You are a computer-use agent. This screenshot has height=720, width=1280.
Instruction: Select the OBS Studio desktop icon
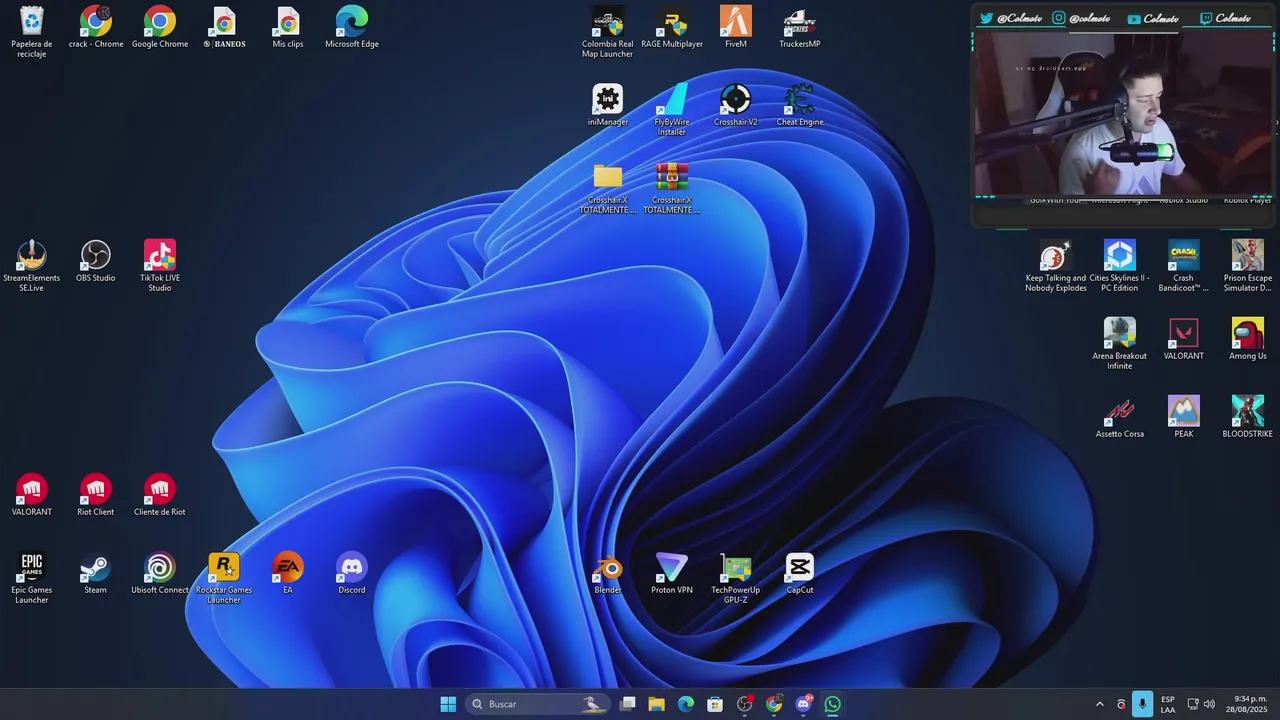96,261
